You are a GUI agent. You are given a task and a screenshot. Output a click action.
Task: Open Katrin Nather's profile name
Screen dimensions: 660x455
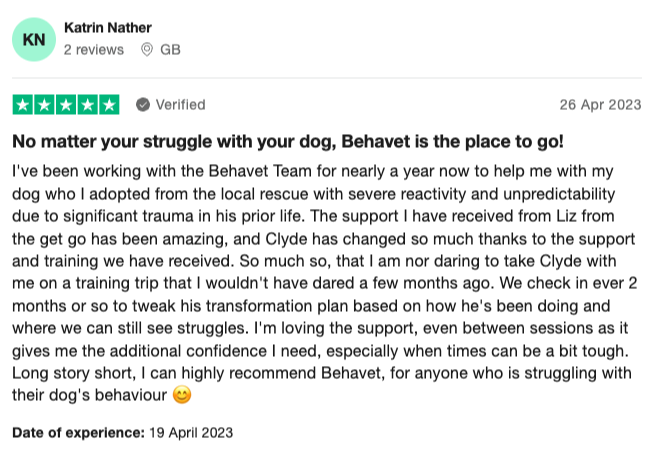point(108,28)
